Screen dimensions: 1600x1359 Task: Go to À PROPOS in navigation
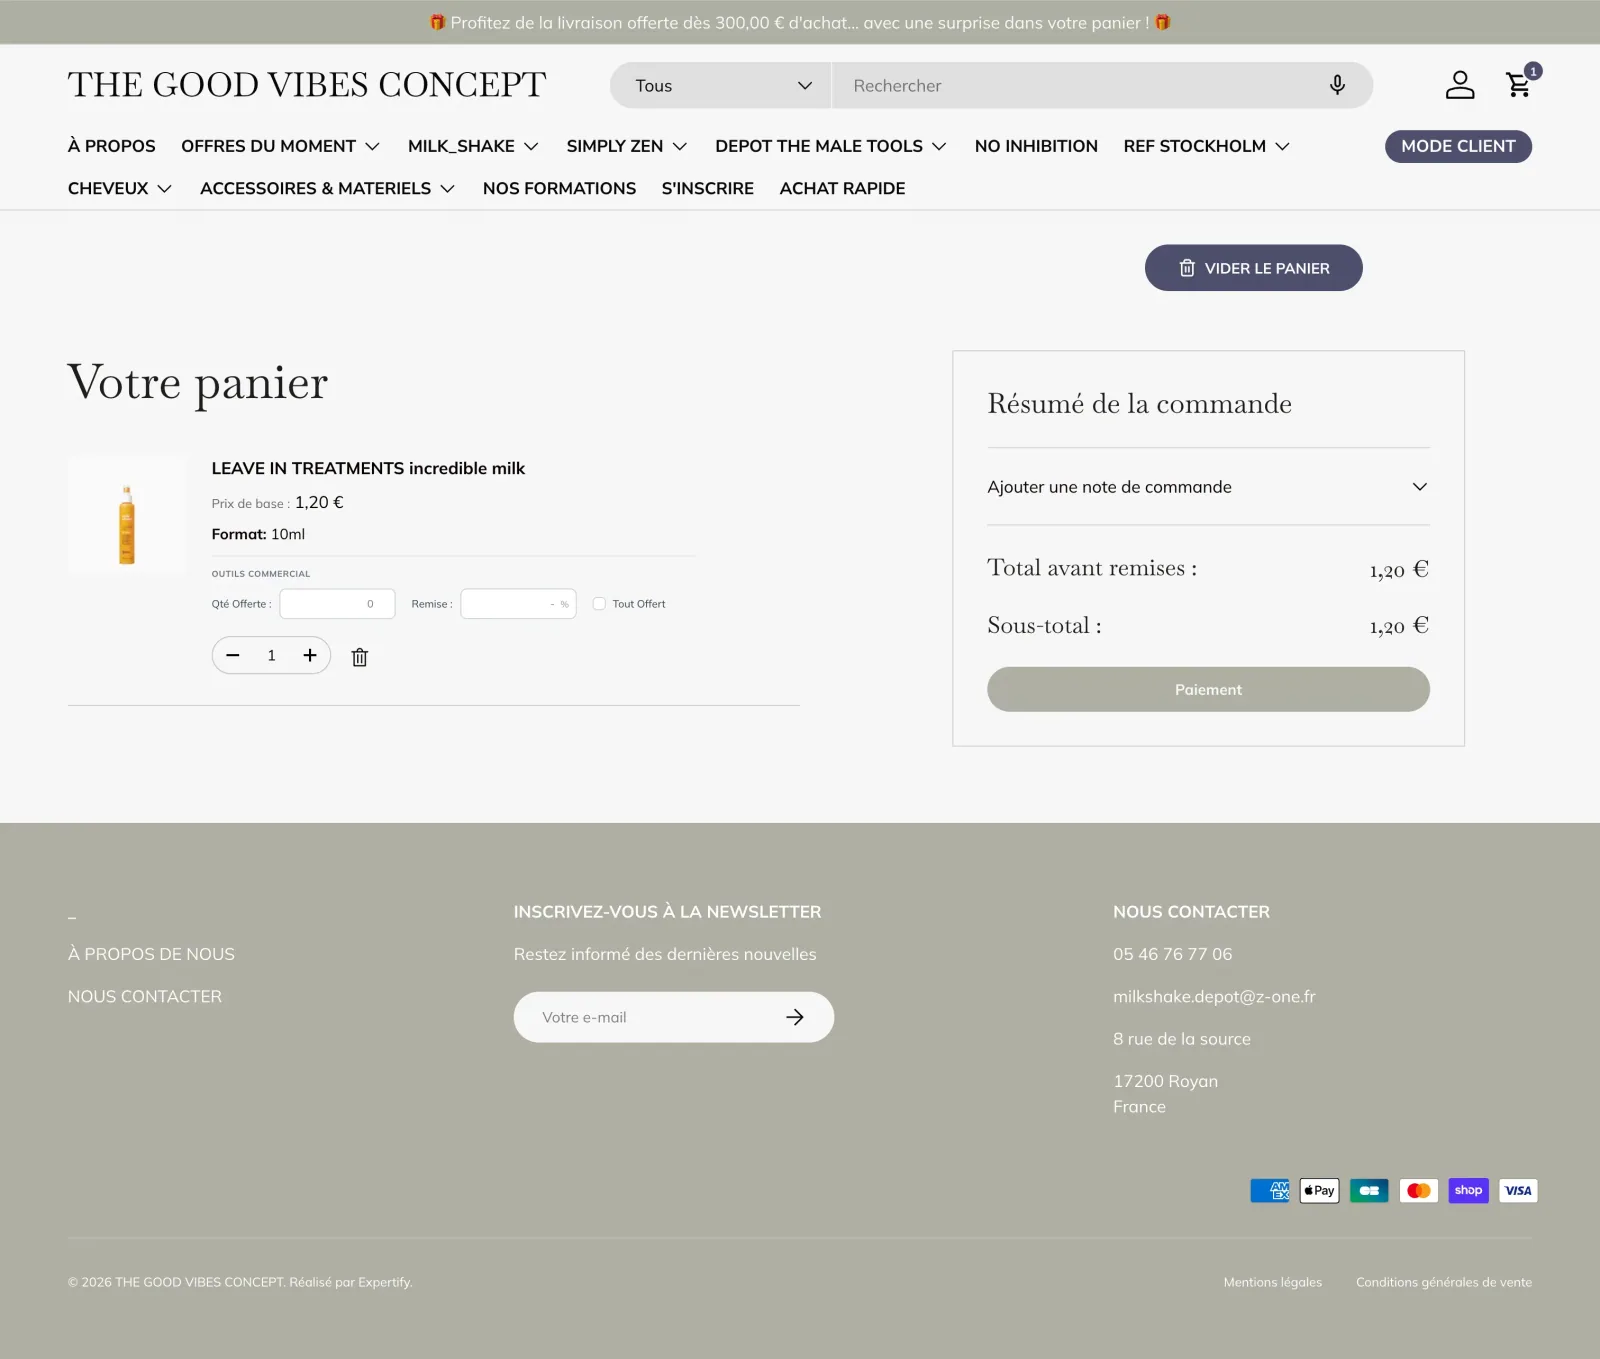click(x=112, y=146)
